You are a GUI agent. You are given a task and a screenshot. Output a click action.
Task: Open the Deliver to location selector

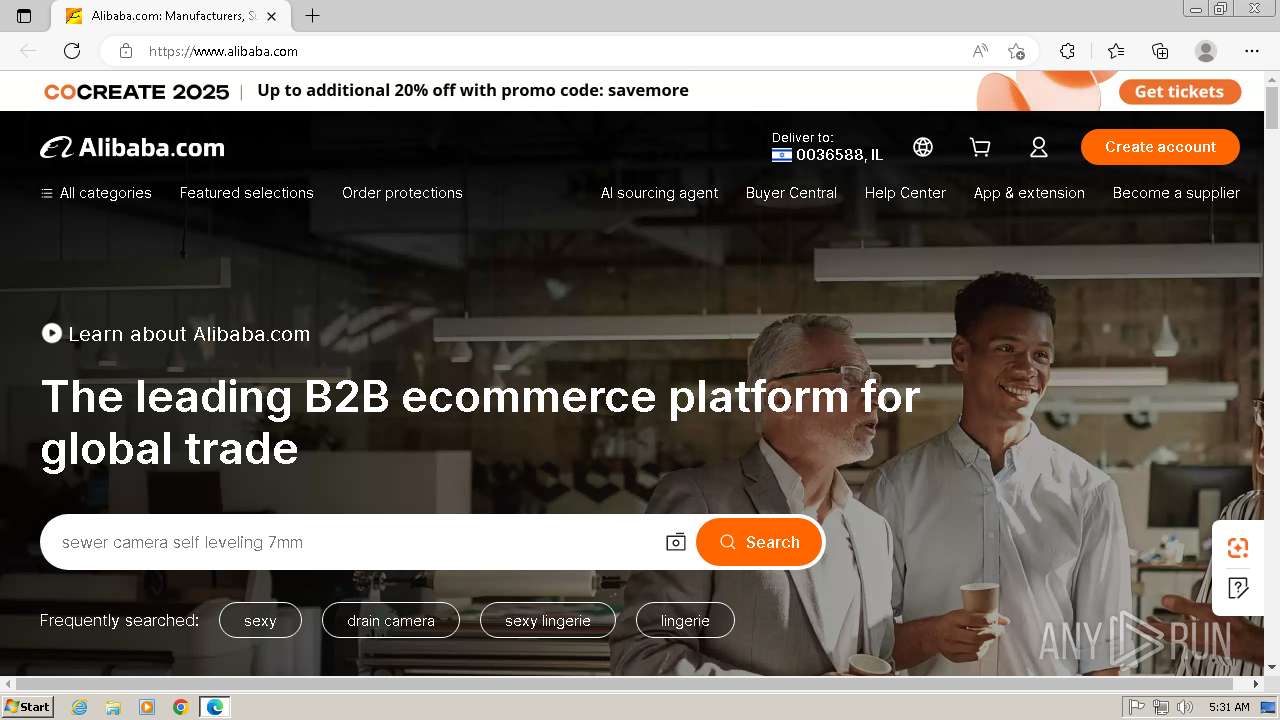(827, 147)
